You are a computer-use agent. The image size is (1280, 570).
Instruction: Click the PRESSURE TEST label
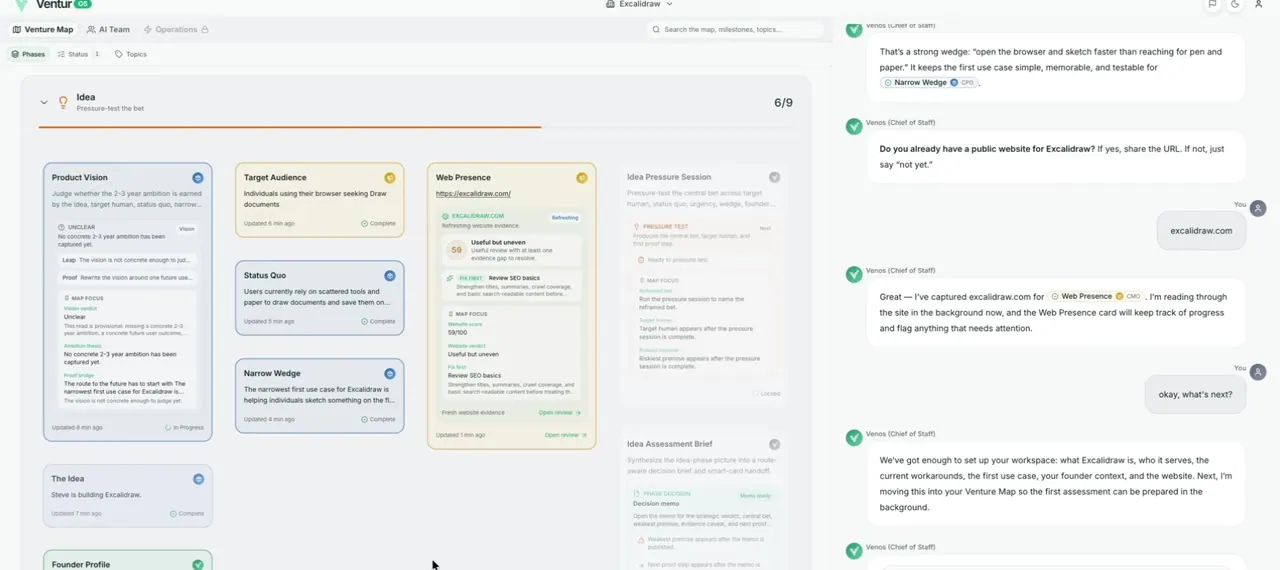pos(665,227)
